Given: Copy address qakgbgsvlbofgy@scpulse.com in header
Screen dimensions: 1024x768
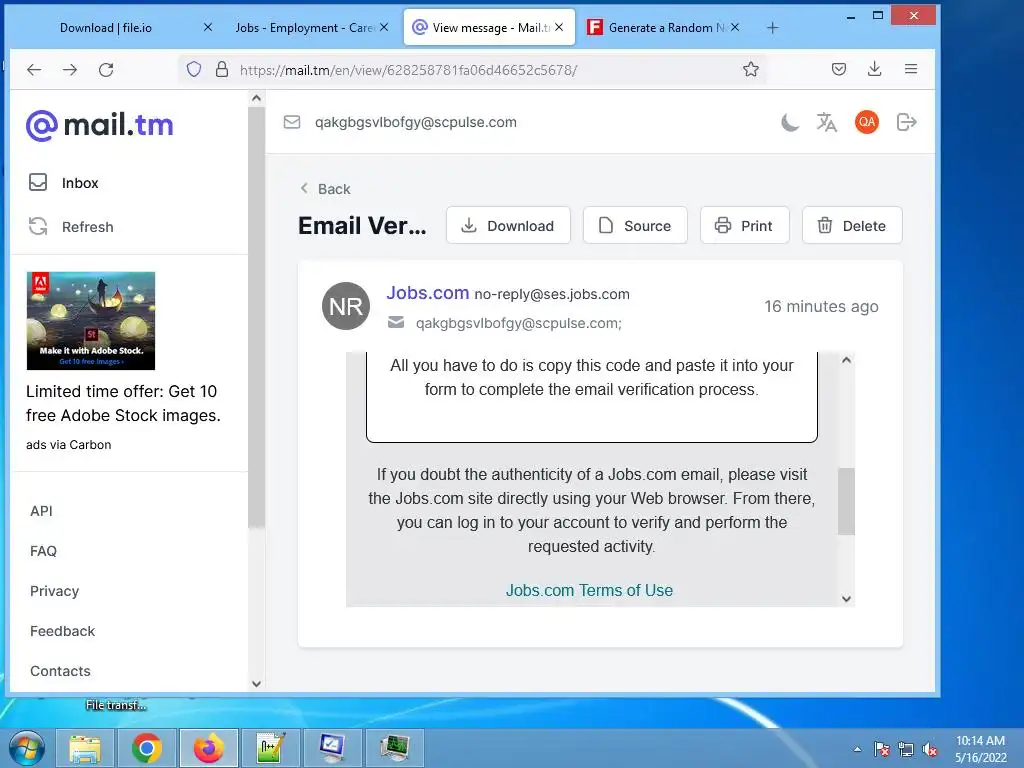Looking at the screenshot, I should [x=415, y=122].
